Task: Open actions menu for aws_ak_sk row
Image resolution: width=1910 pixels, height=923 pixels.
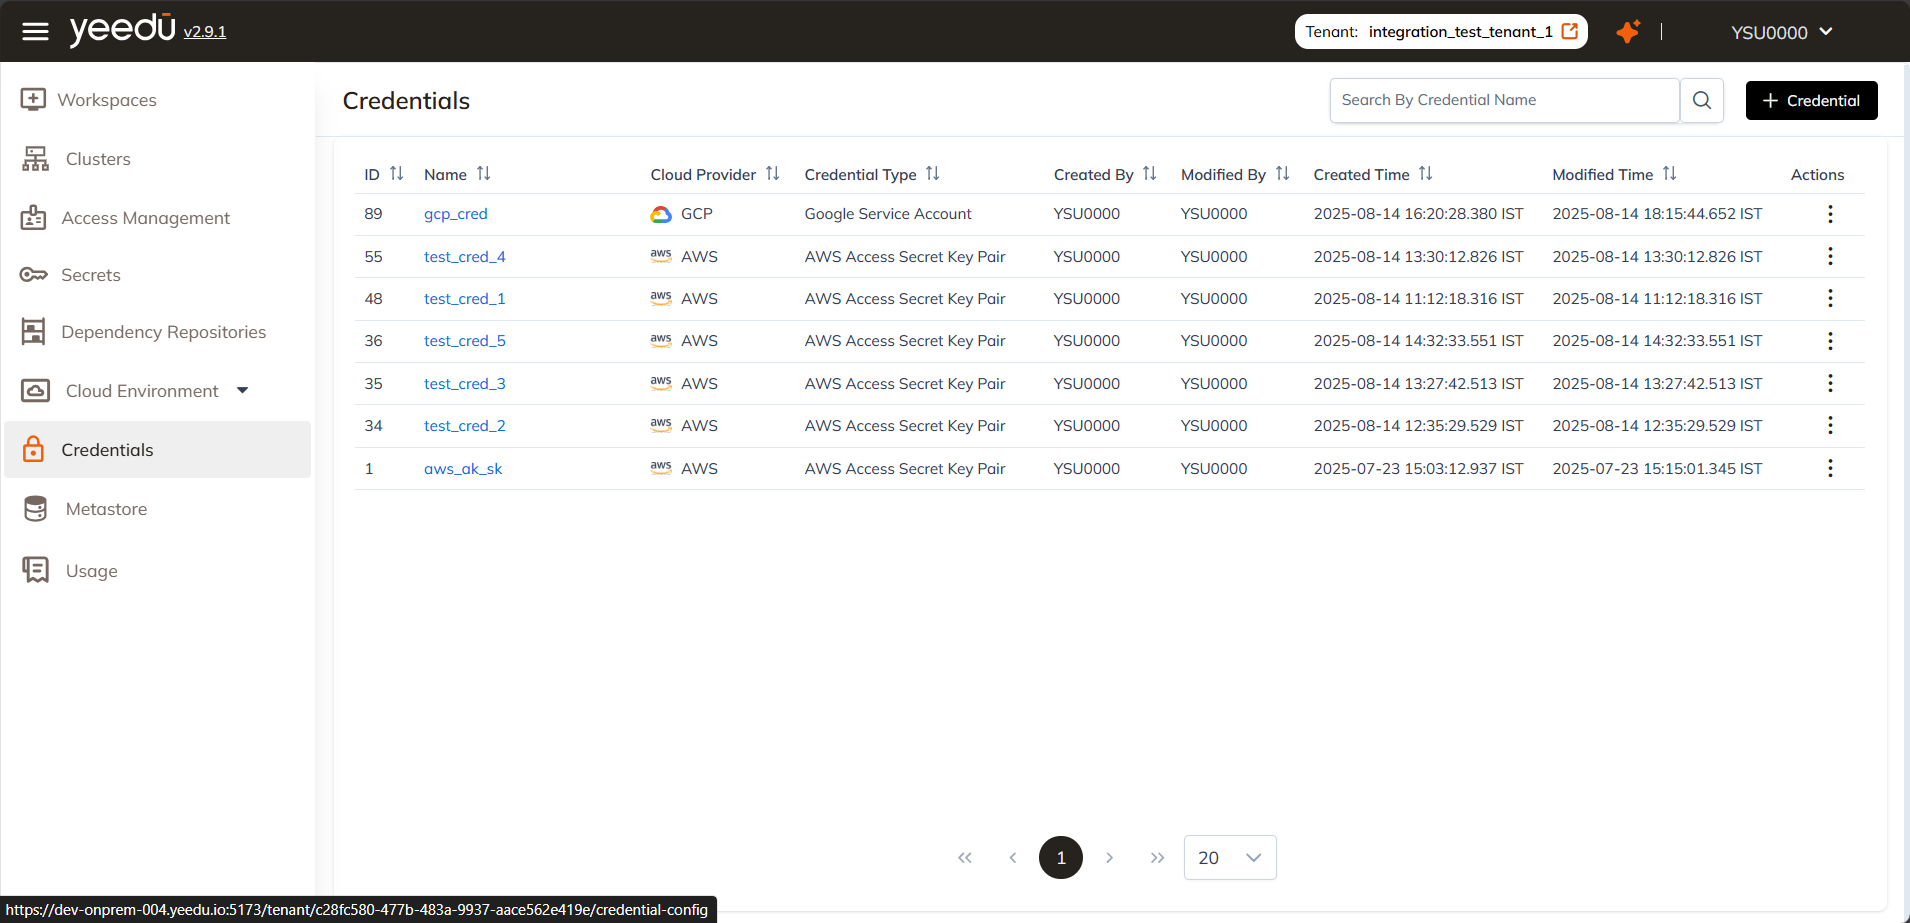Action: 1829,468
